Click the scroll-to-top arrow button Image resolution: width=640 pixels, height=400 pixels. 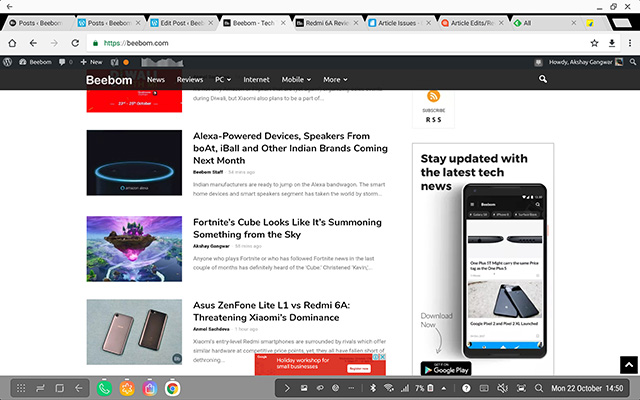pos(626,366)
